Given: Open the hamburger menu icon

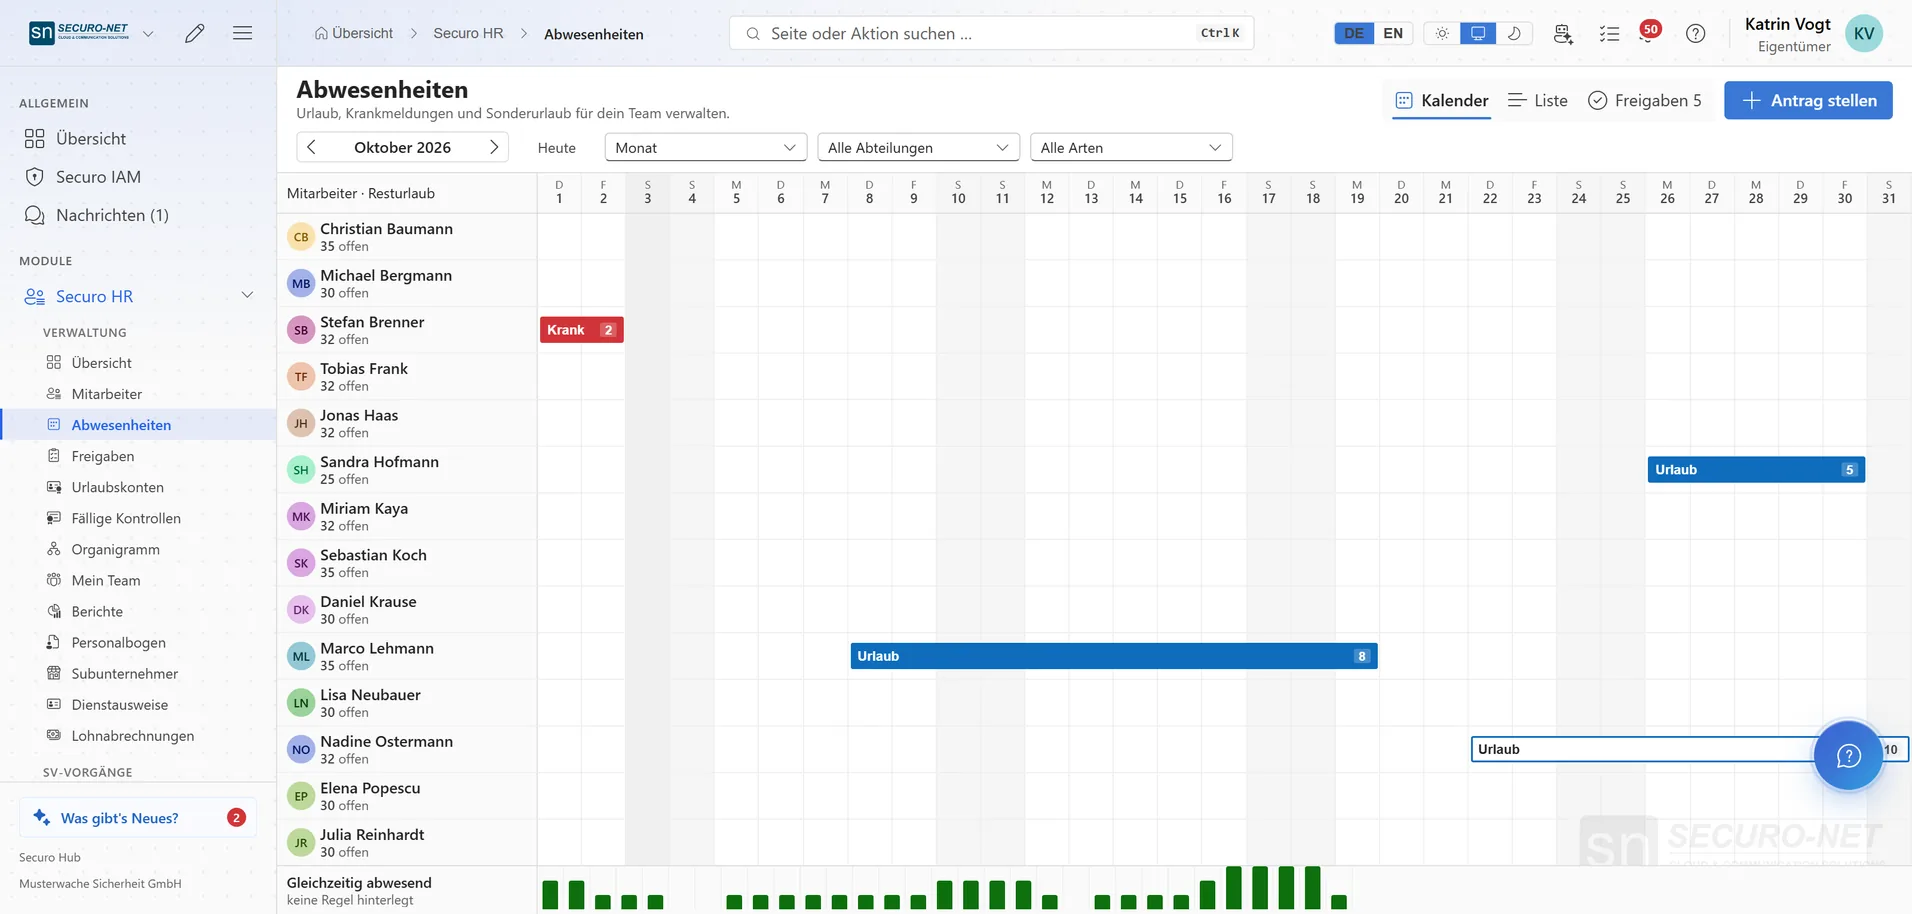Looking at the screenshot, I should pos(242,33).
